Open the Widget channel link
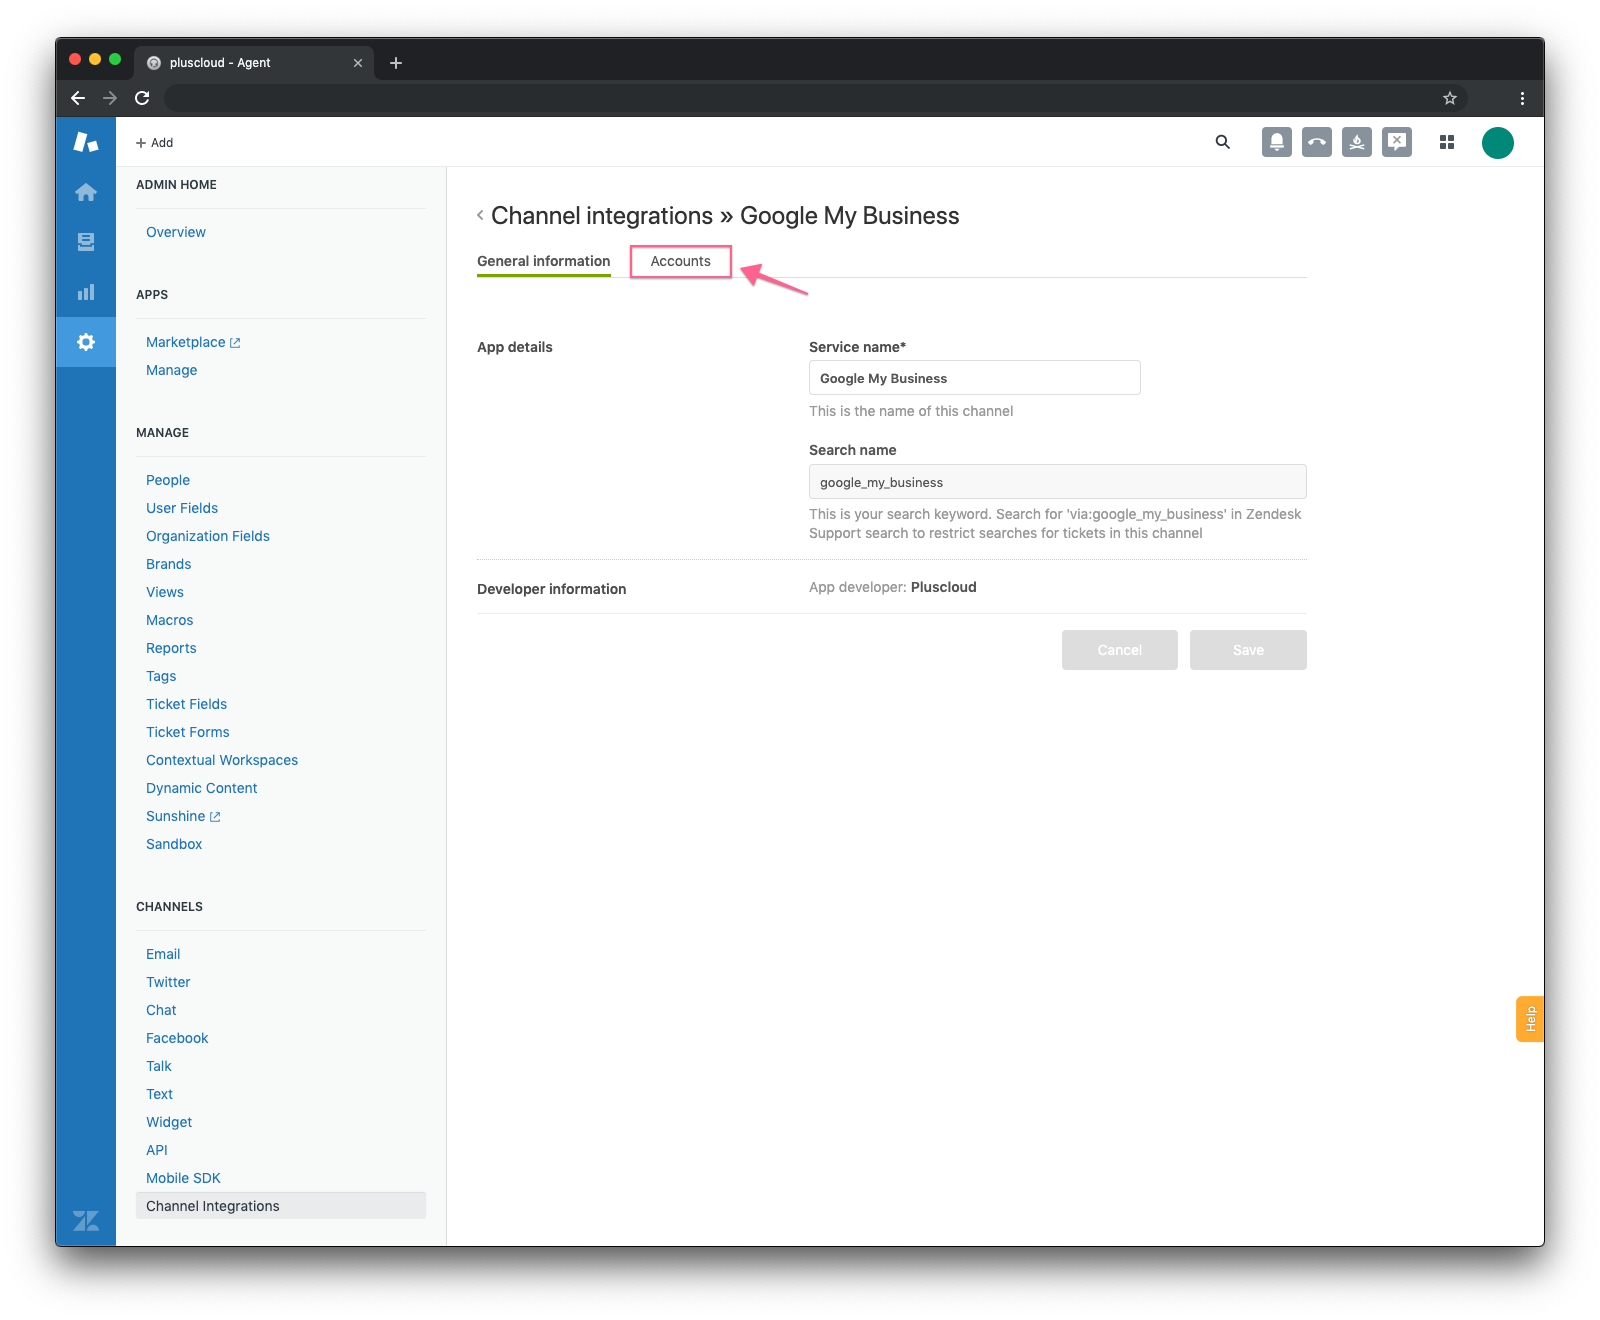This screenshot has height=1320, width=1600. tap(169, 1122)
